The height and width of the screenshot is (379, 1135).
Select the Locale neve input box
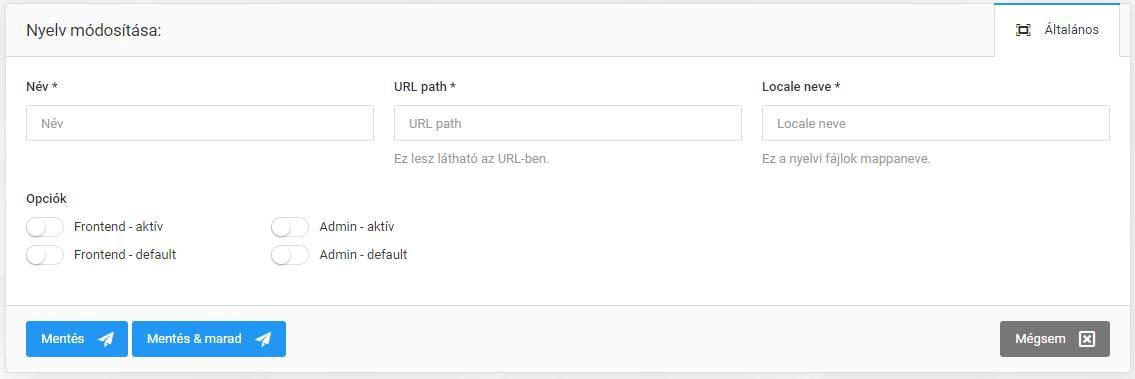tap(936, 123)
